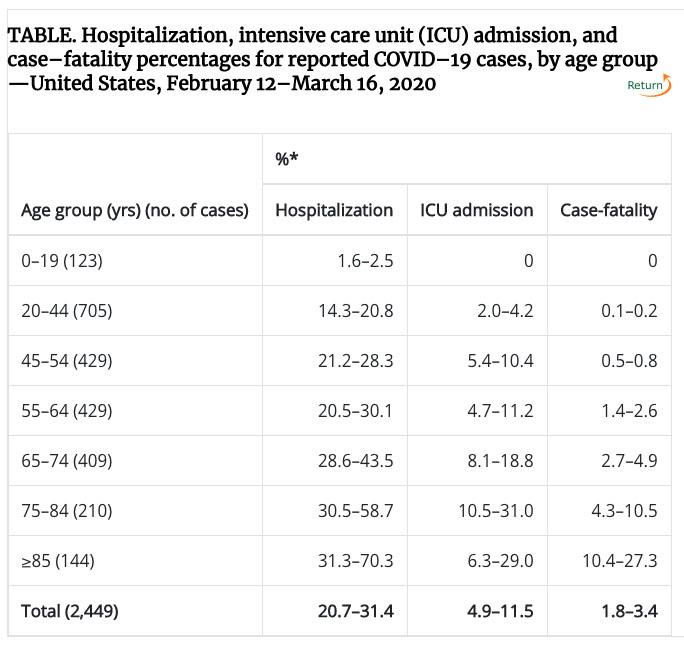This screenshot has width=684, height=646.
Task: Select the 65–74 (409) age group row label
Action: click(66, 461)
